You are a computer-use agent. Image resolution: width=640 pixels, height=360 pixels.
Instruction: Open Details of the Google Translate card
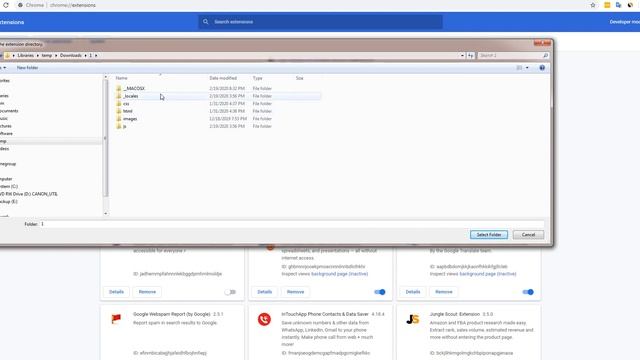(x=413, y=292)
